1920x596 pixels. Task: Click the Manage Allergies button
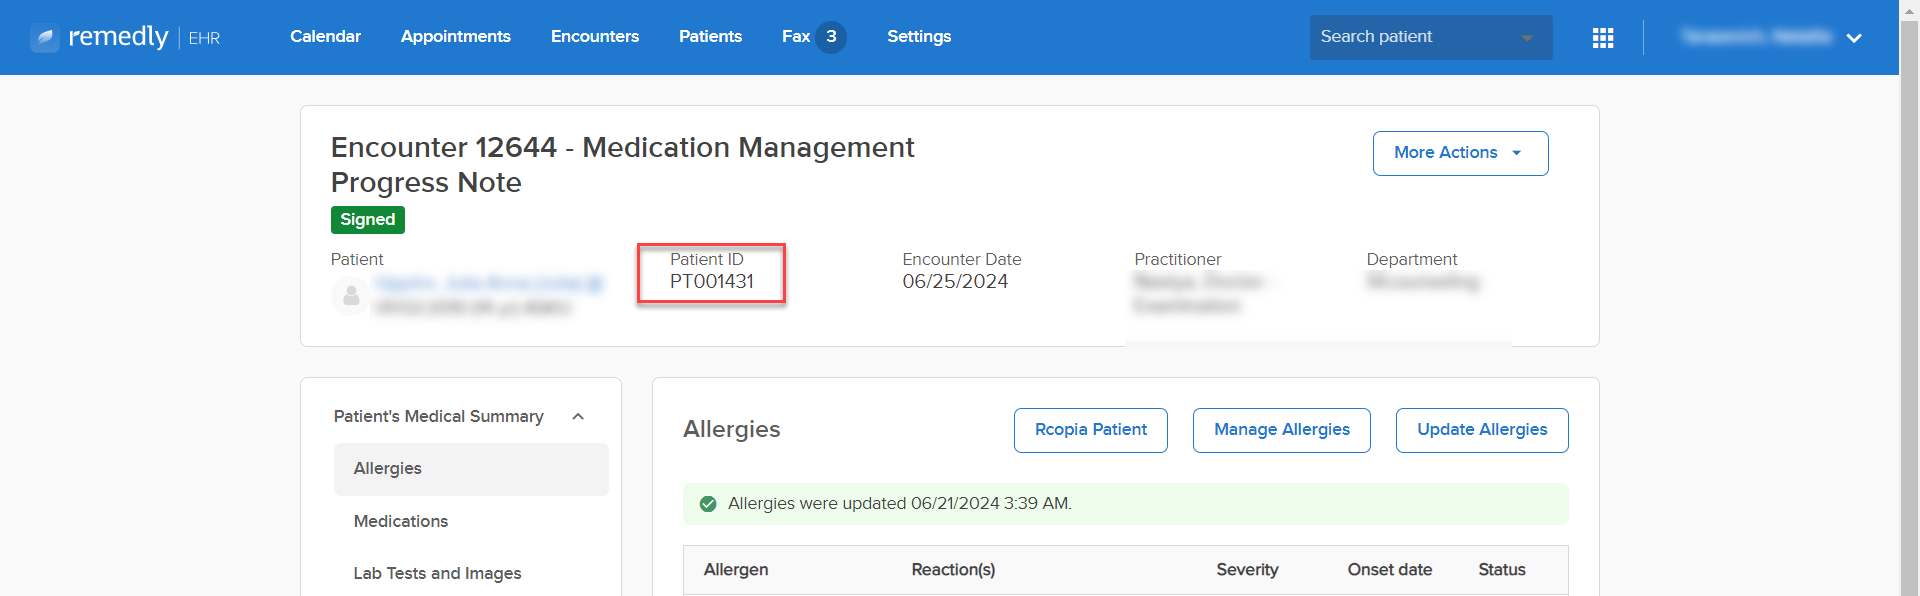coord(1282,430)
